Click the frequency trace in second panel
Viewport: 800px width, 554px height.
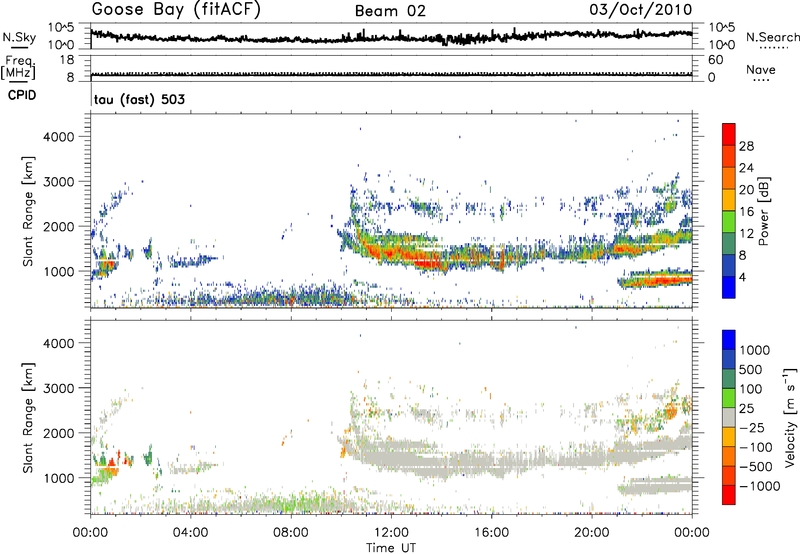tap(391, 74)
